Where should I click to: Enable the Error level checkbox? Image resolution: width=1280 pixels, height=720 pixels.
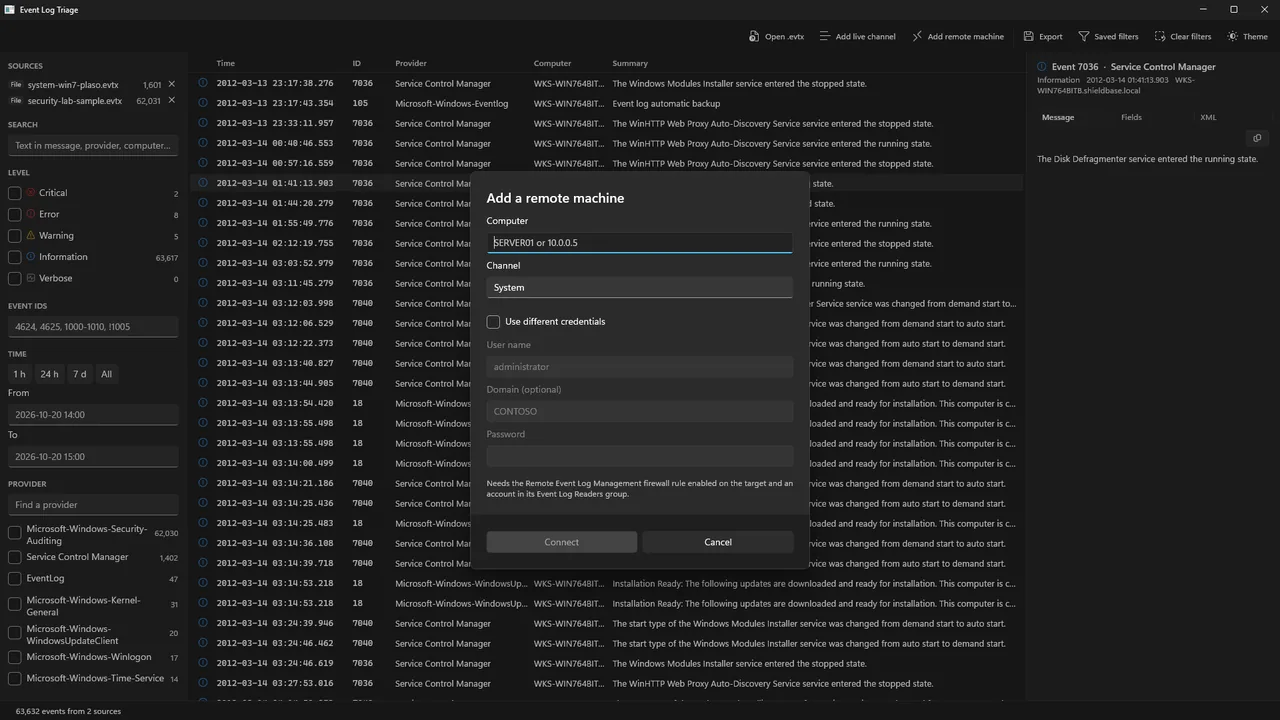(15, 214)
